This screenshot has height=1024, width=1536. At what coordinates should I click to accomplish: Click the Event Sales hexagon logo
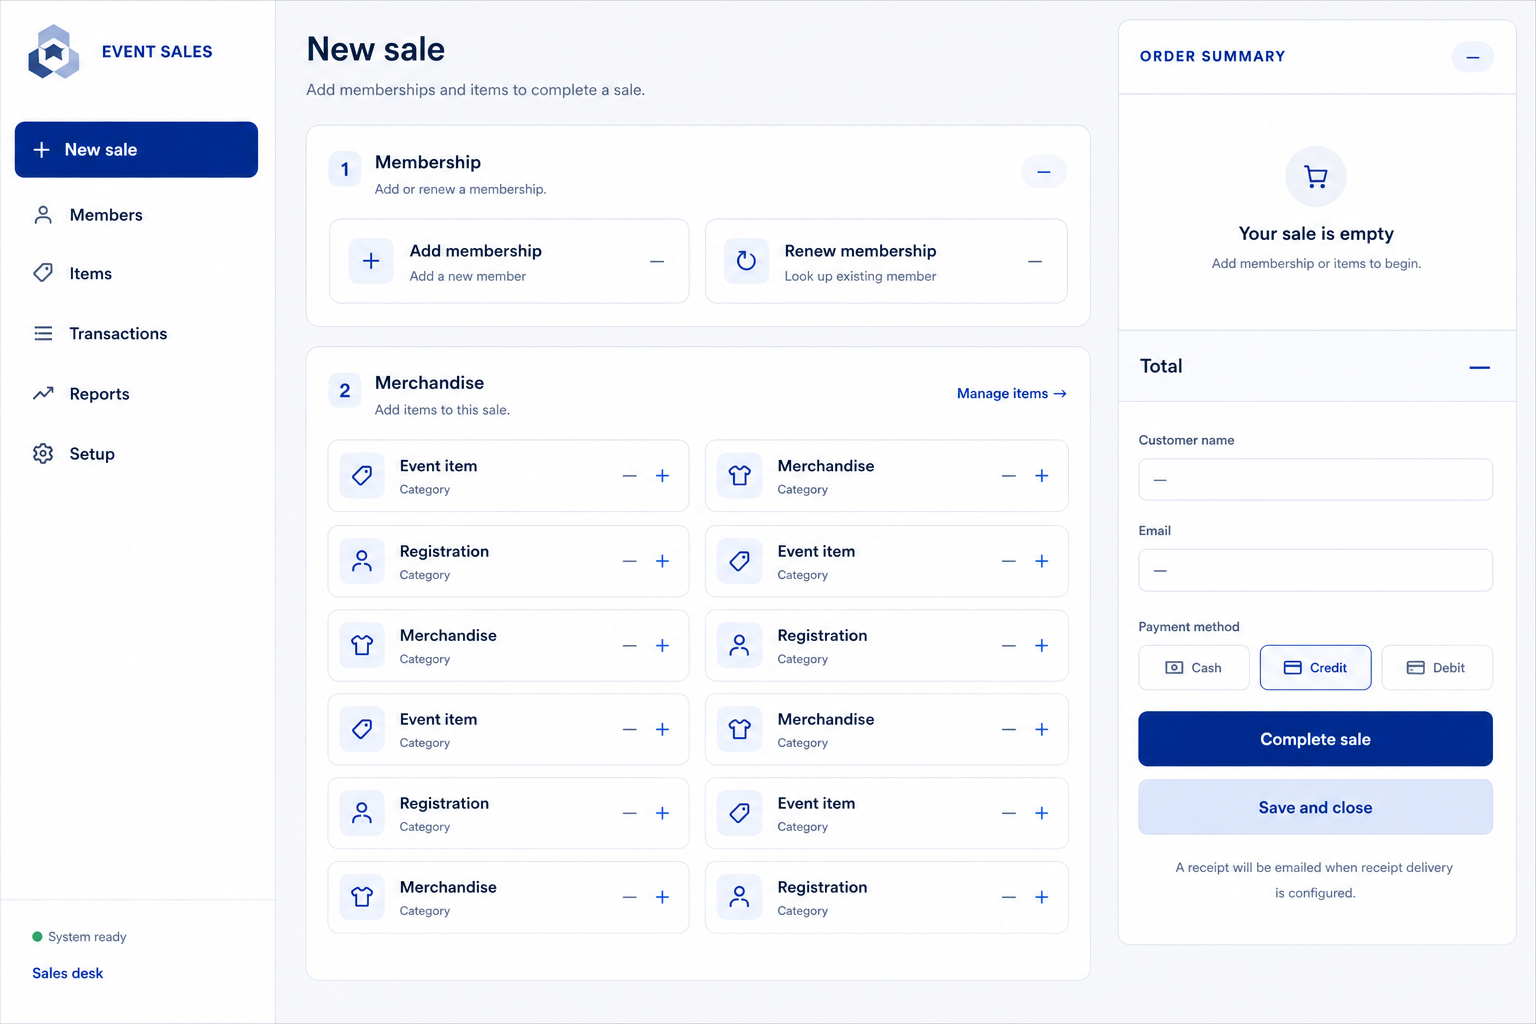pos(53,52)
